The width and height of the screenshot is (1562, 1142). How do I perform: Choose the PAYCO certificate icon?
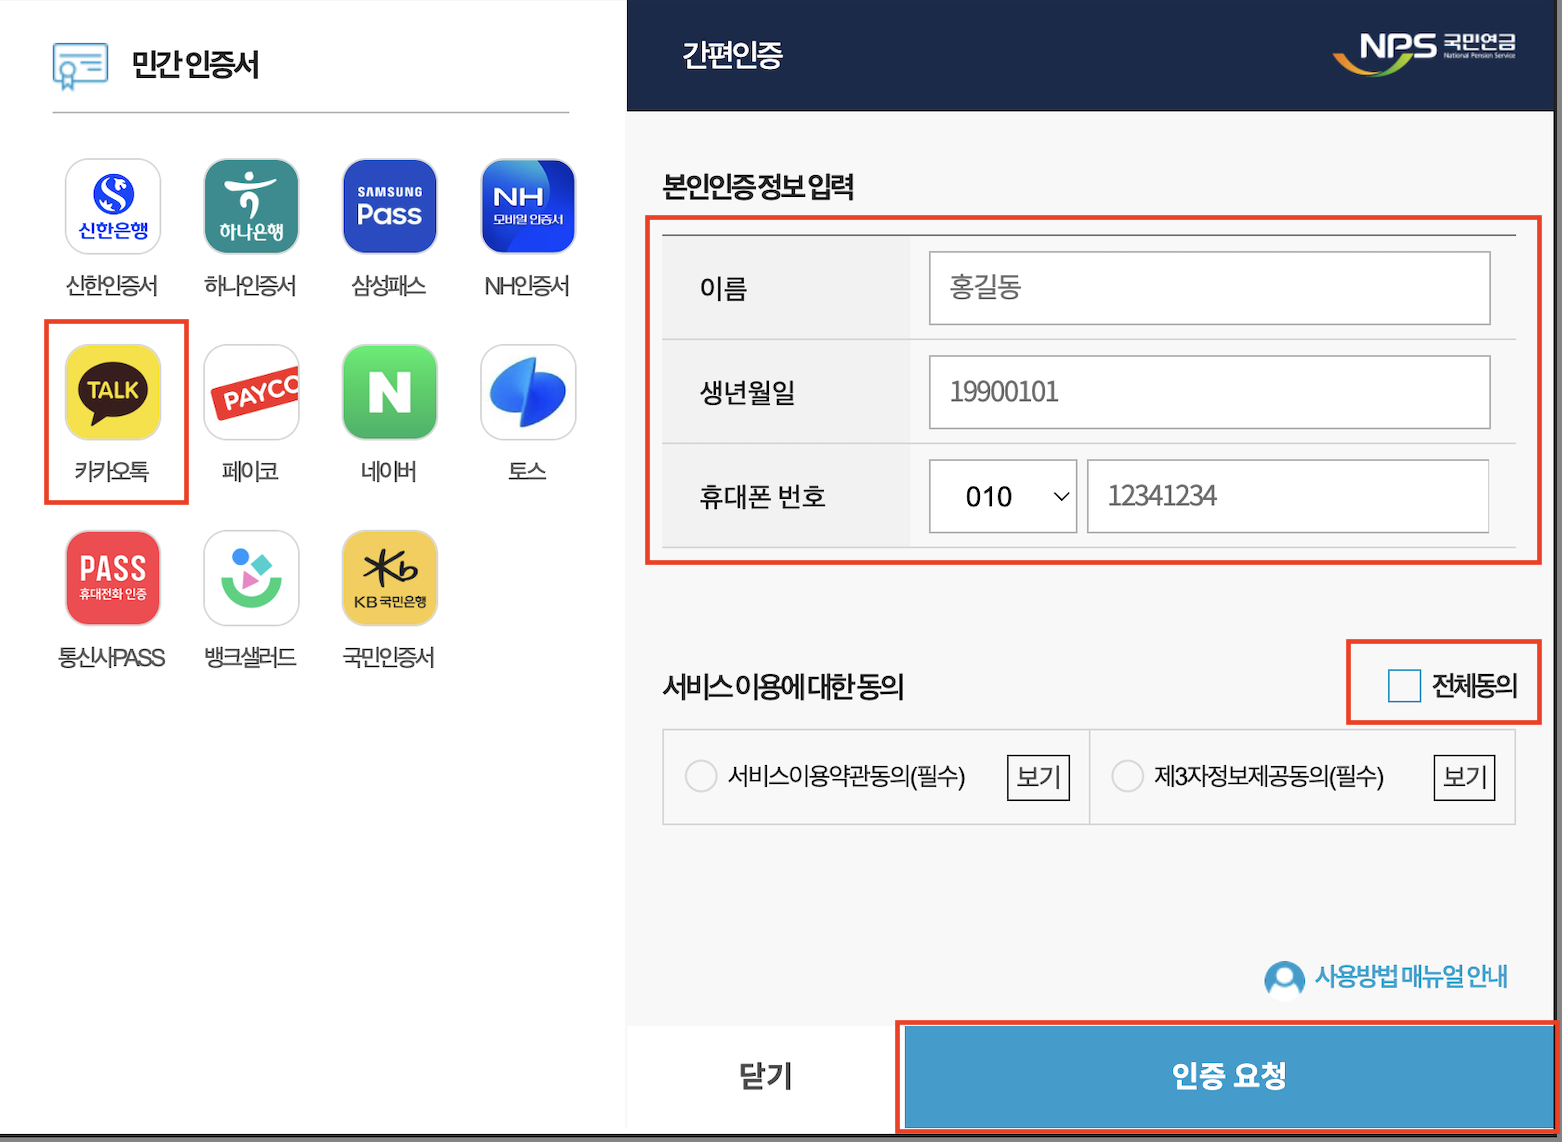point(251,392)
